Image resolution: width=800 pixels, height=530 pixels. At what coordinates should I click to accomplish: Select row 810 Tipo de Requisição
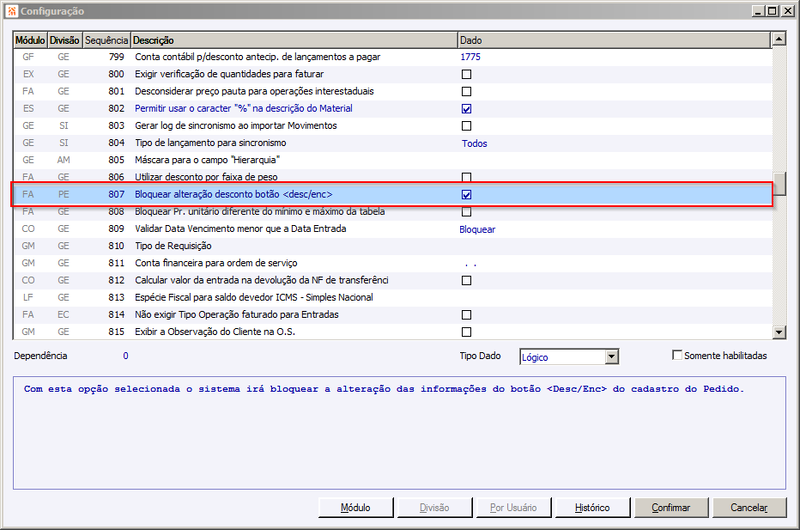392,246
